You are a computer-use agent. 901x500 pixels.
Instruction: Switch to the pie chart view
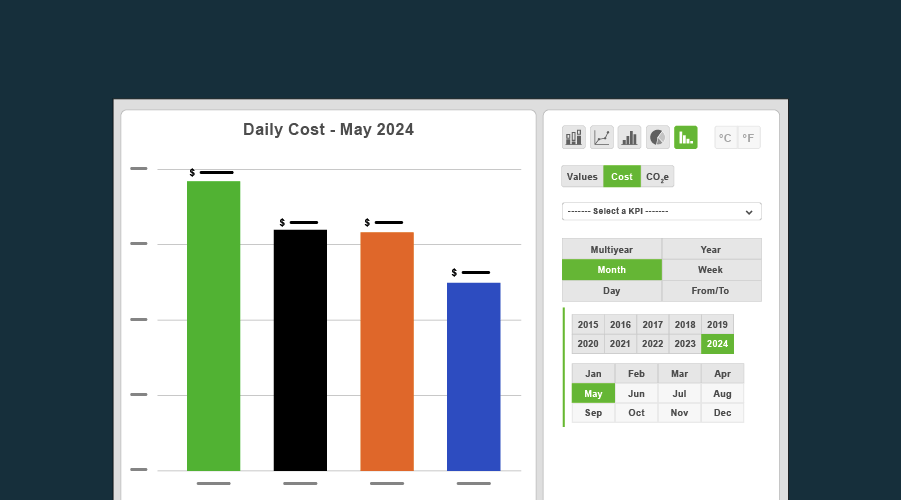tap(657, 137)
